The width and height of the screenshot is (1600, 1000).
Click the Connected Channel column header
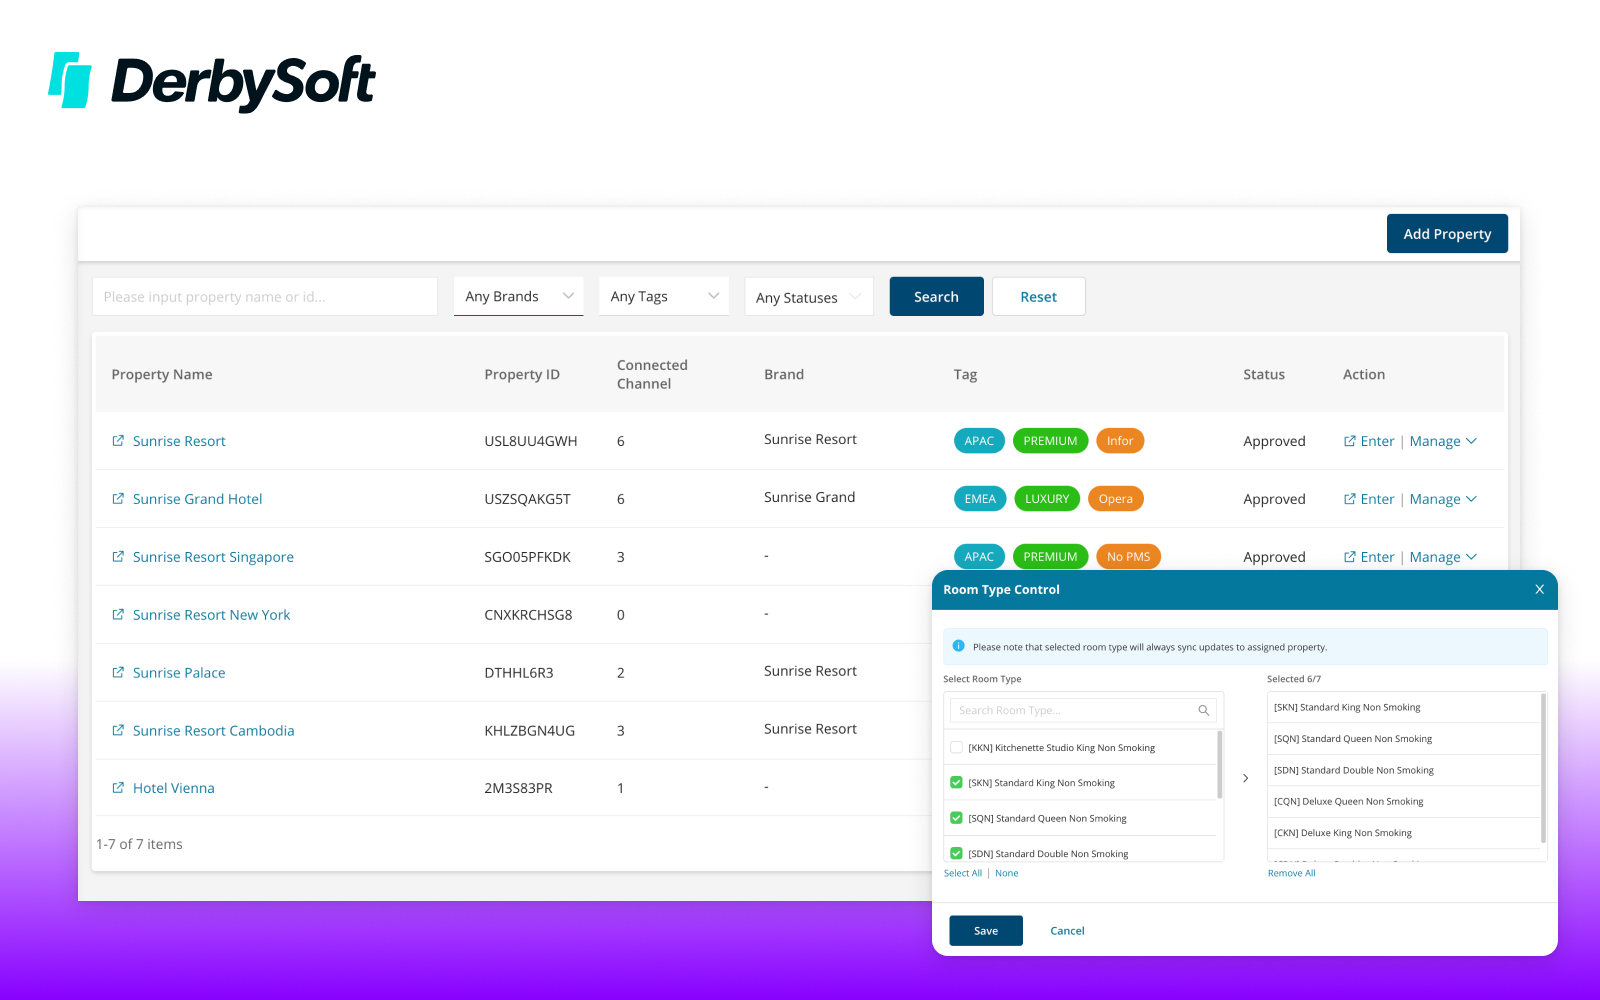[x=652, y=374]
